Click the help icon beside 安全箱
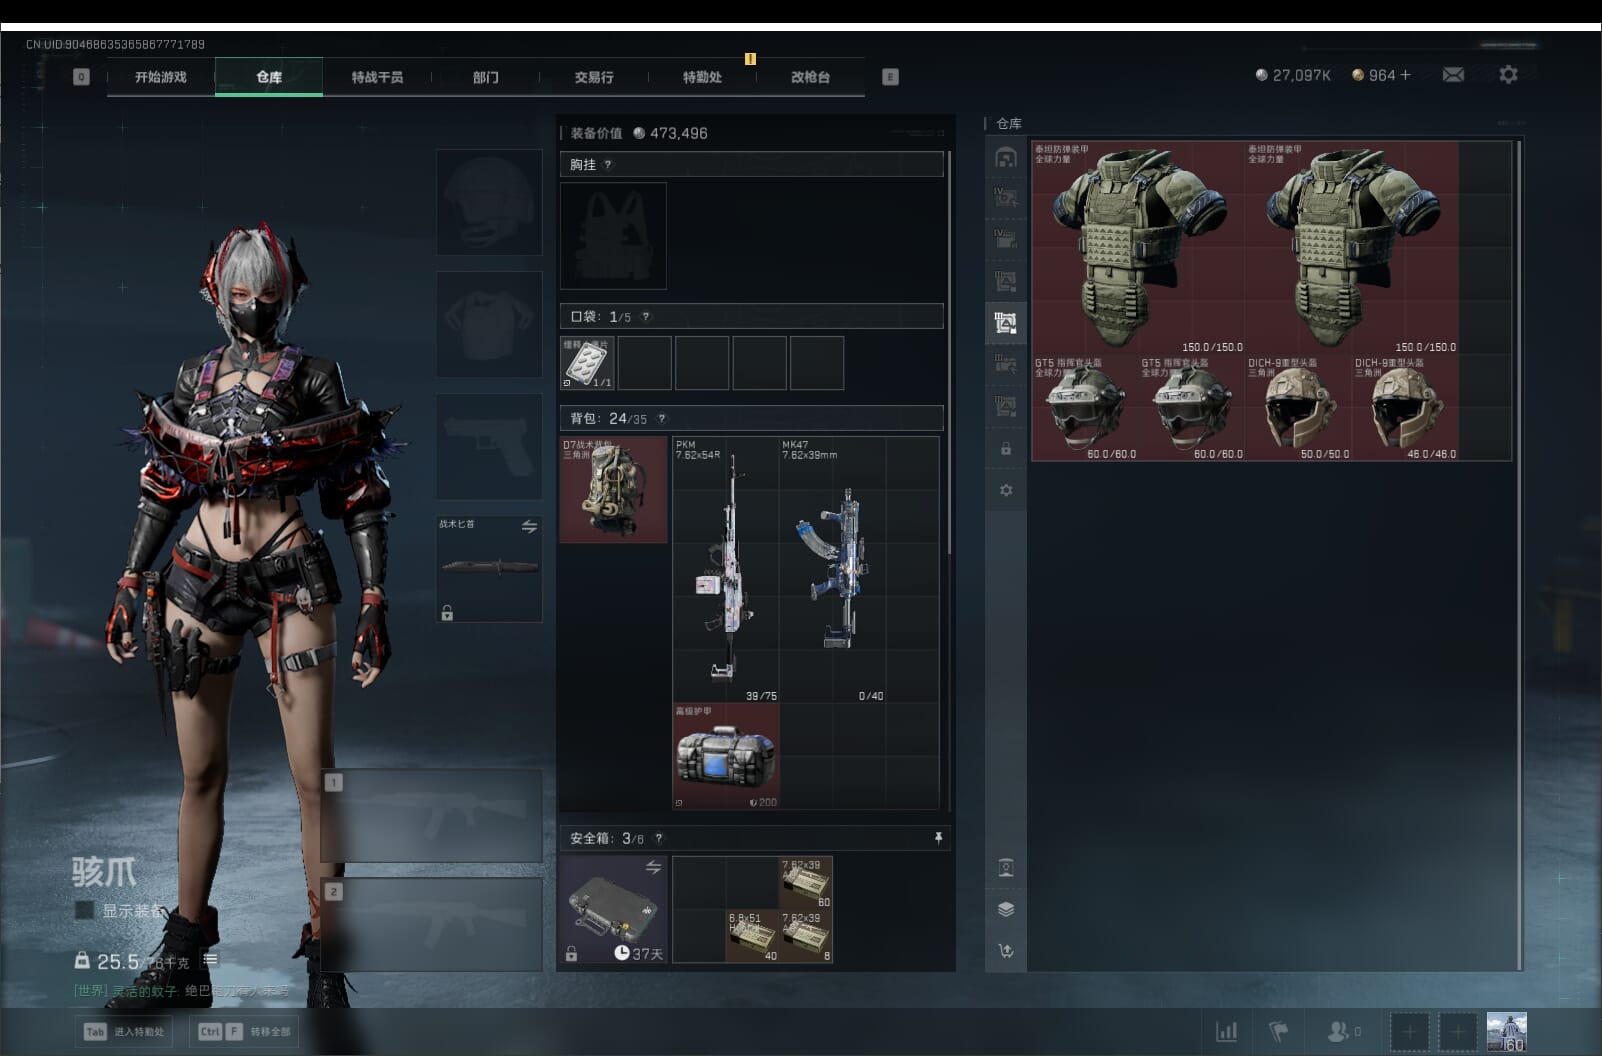 (658, 839)
